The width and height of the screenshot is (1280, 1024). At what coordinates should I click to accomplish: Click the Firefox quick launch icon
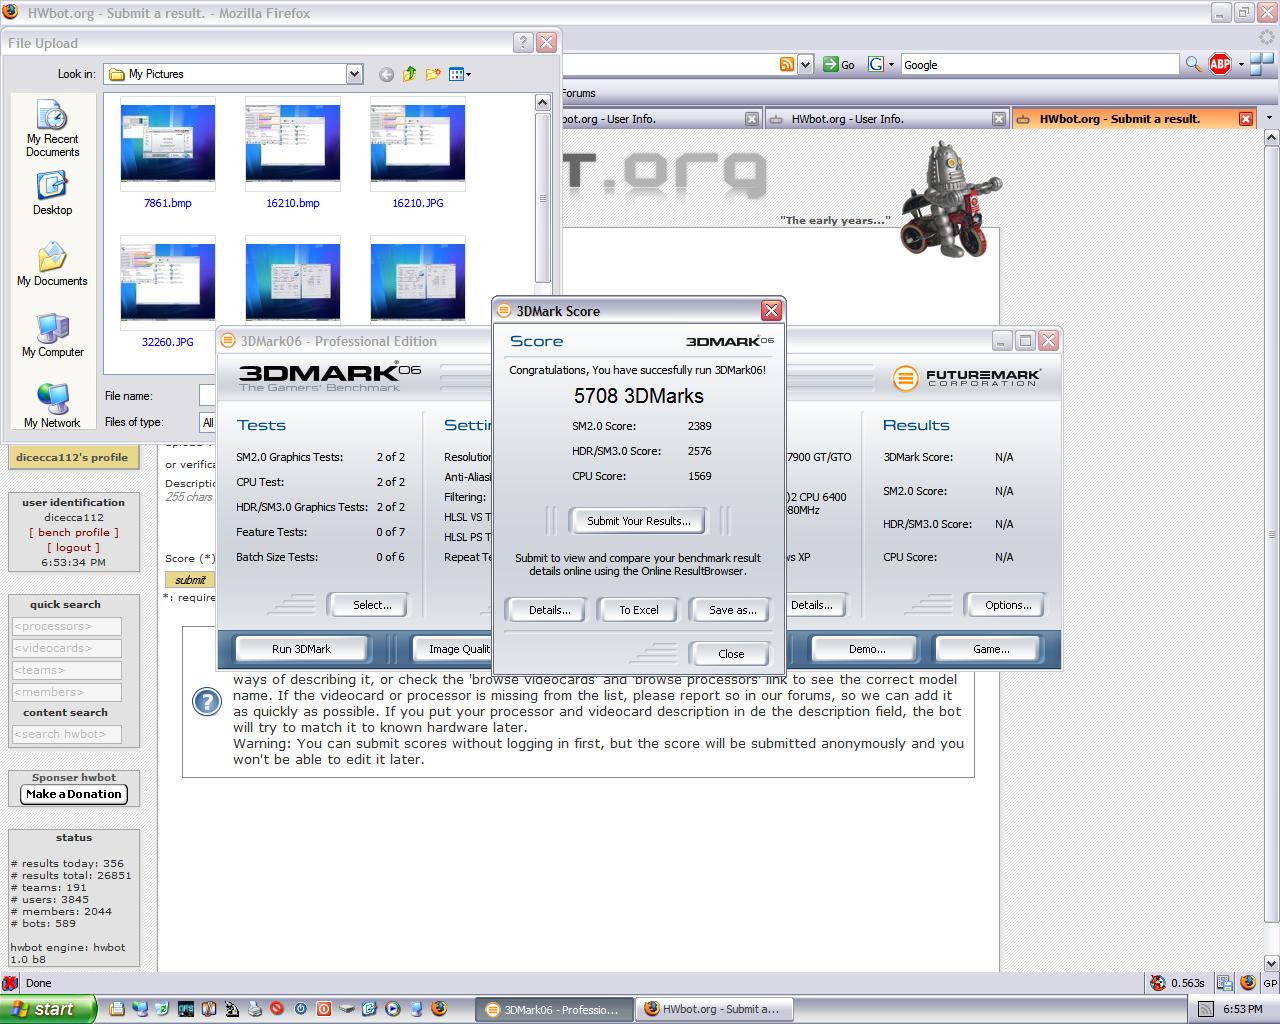[439, 1009]
